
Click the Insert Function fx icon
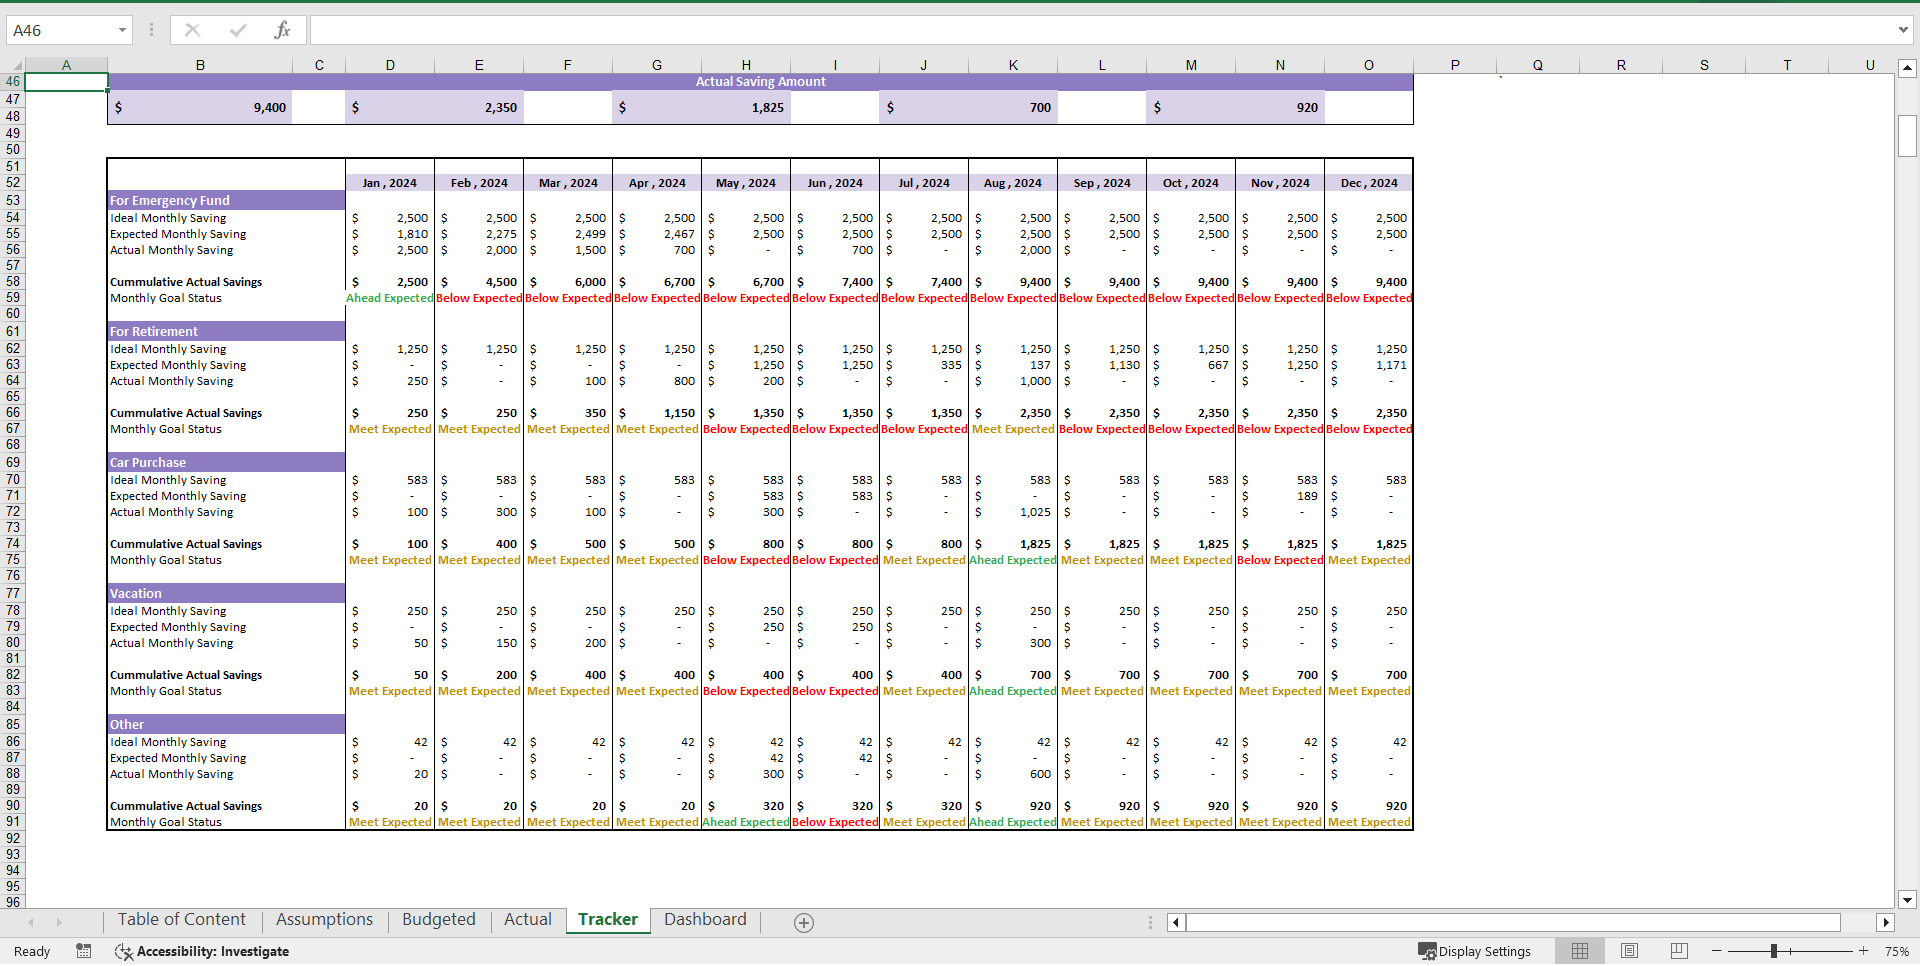tap(282, 30)
